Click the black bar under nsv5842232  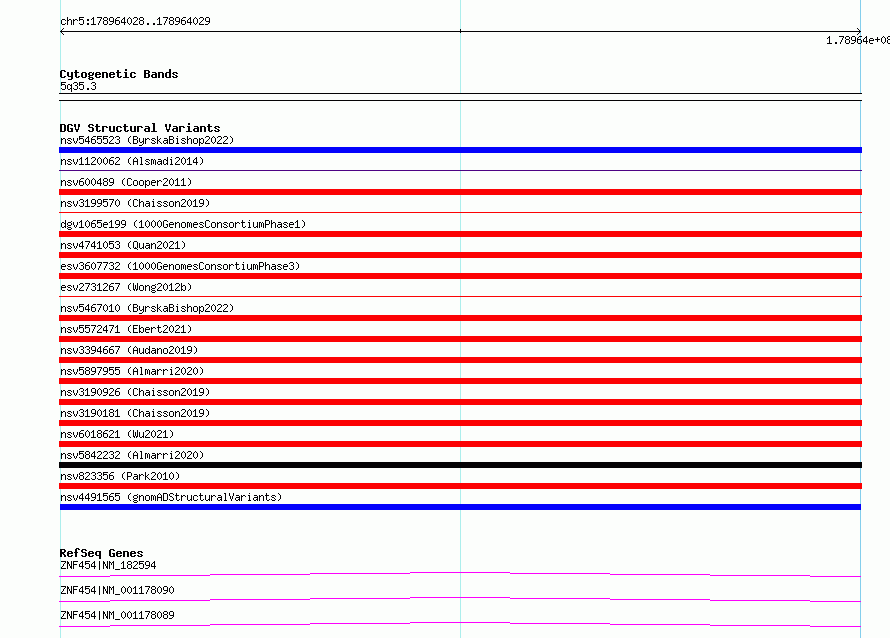tap(460, 465)
